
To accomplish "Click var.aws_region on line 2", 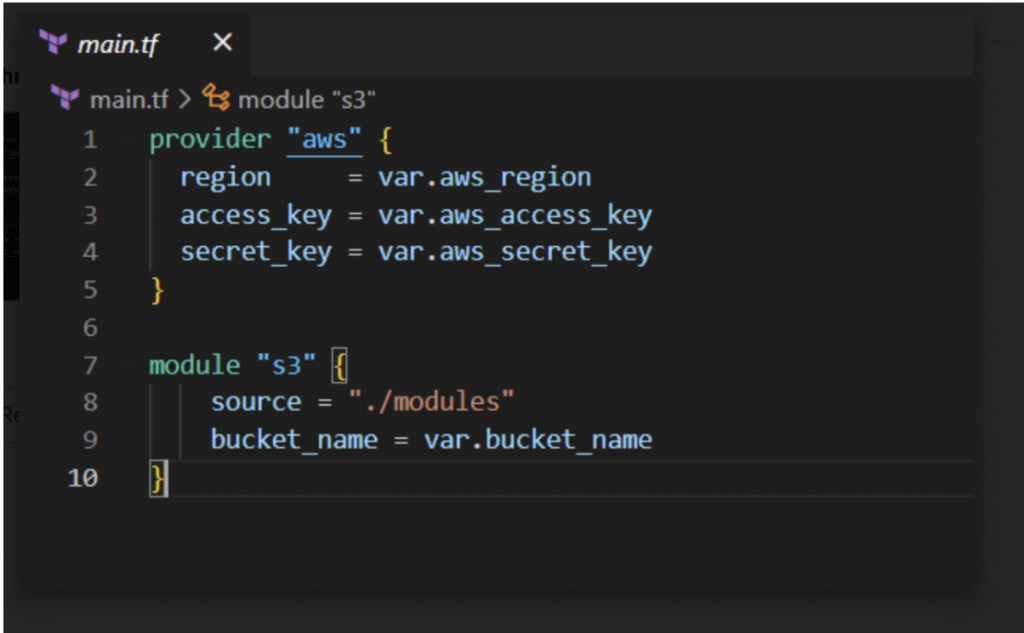I will coord(484,178).
